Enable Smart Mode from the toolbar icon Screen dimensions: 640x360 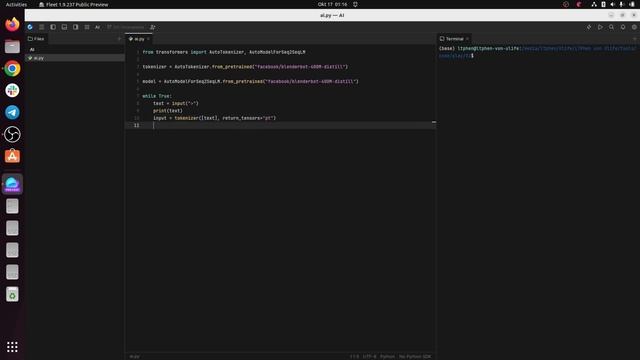pyautogui.click(x=589, y=27)
